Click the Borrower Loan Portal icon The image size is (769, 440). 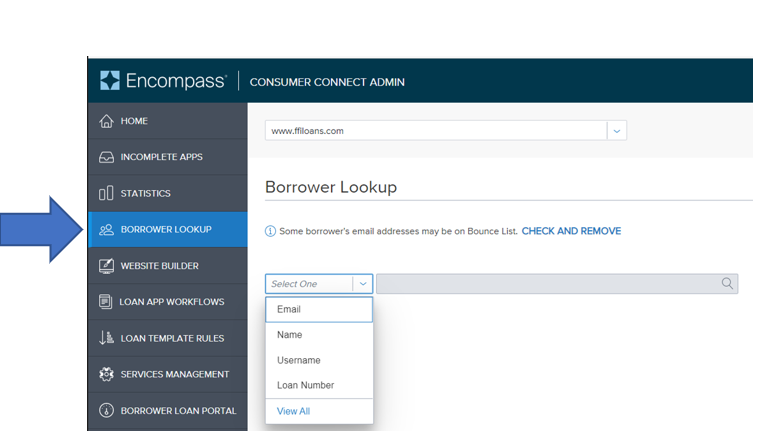(106, 411)
